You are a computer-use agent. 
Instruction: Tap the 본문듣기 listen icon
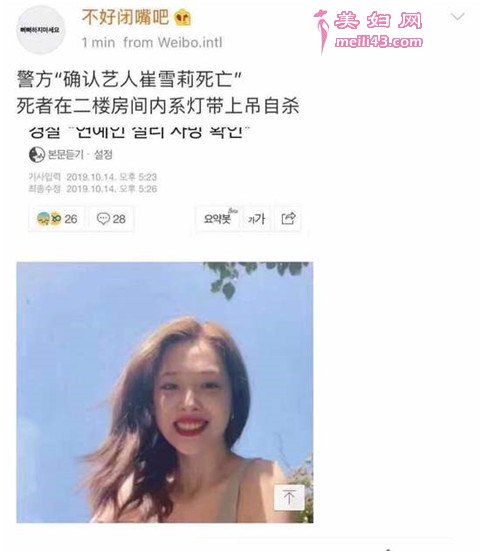37,155
